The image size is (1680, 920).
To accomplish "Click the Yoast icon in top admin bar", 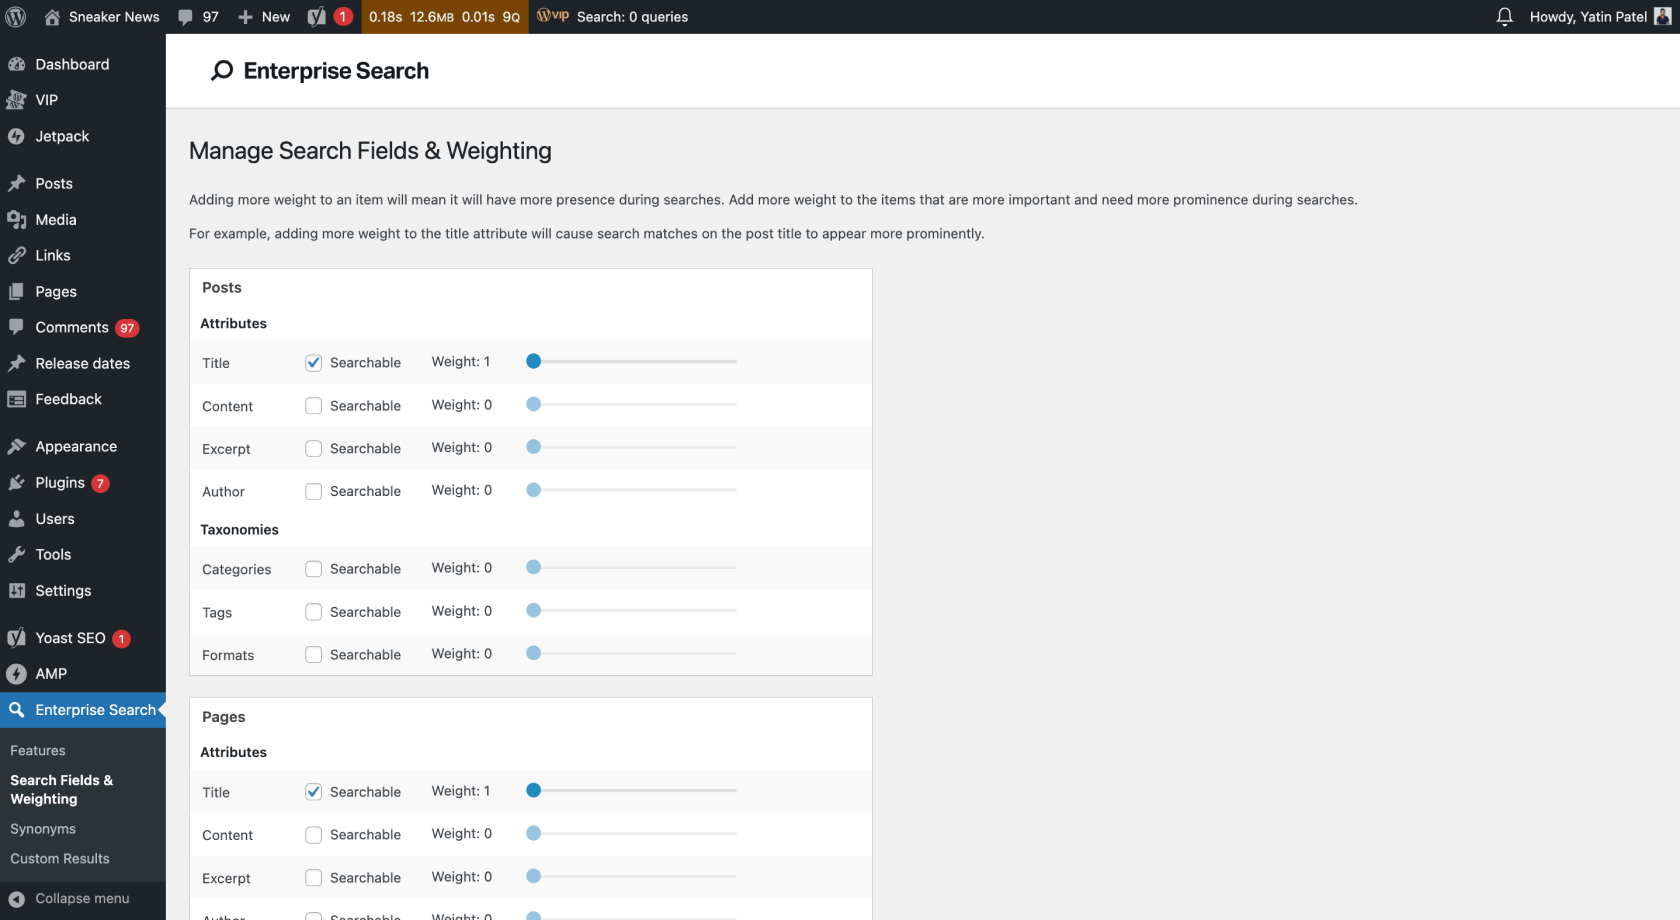I will coord(317,17).
